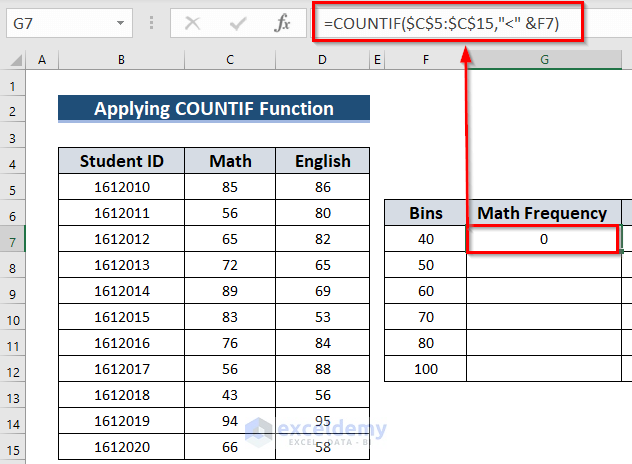Click the Cancel (X) formula icon
Image resolution: width=632 pixels, height=464 pixels.
coord(192,23)
